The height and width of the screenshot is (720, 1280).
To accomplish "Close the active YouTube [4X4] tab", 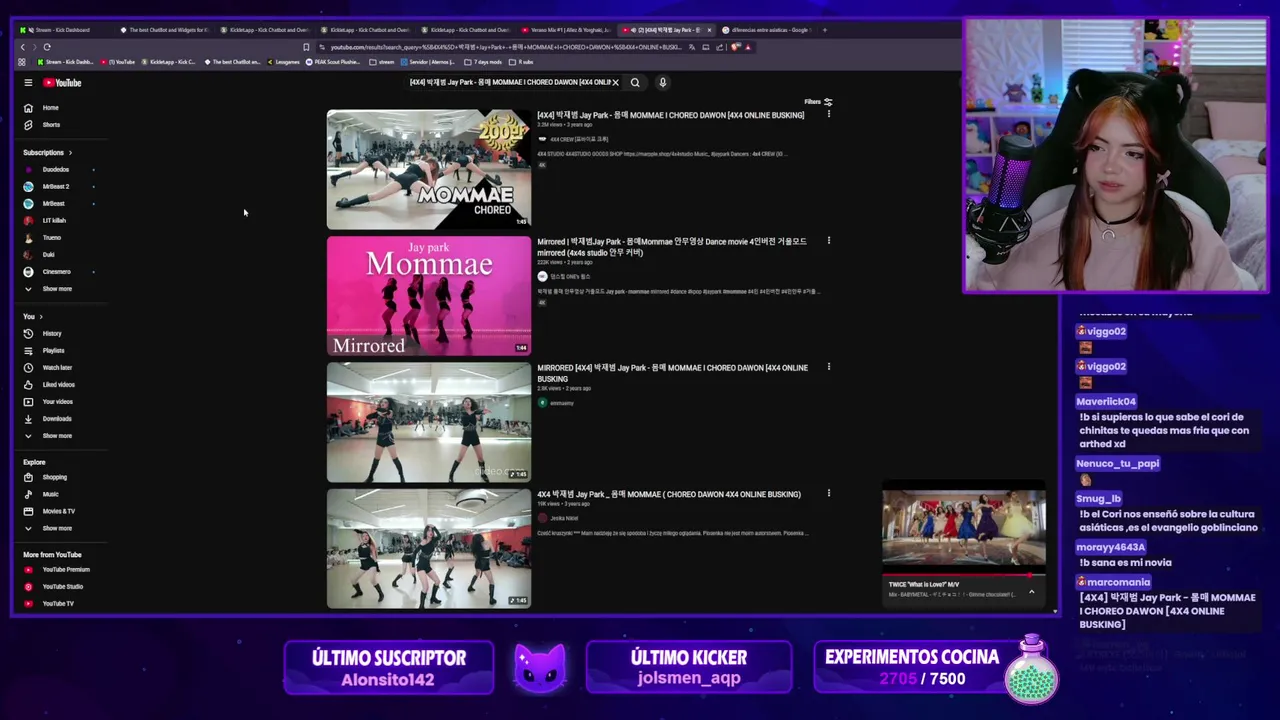I will [709, 30].
